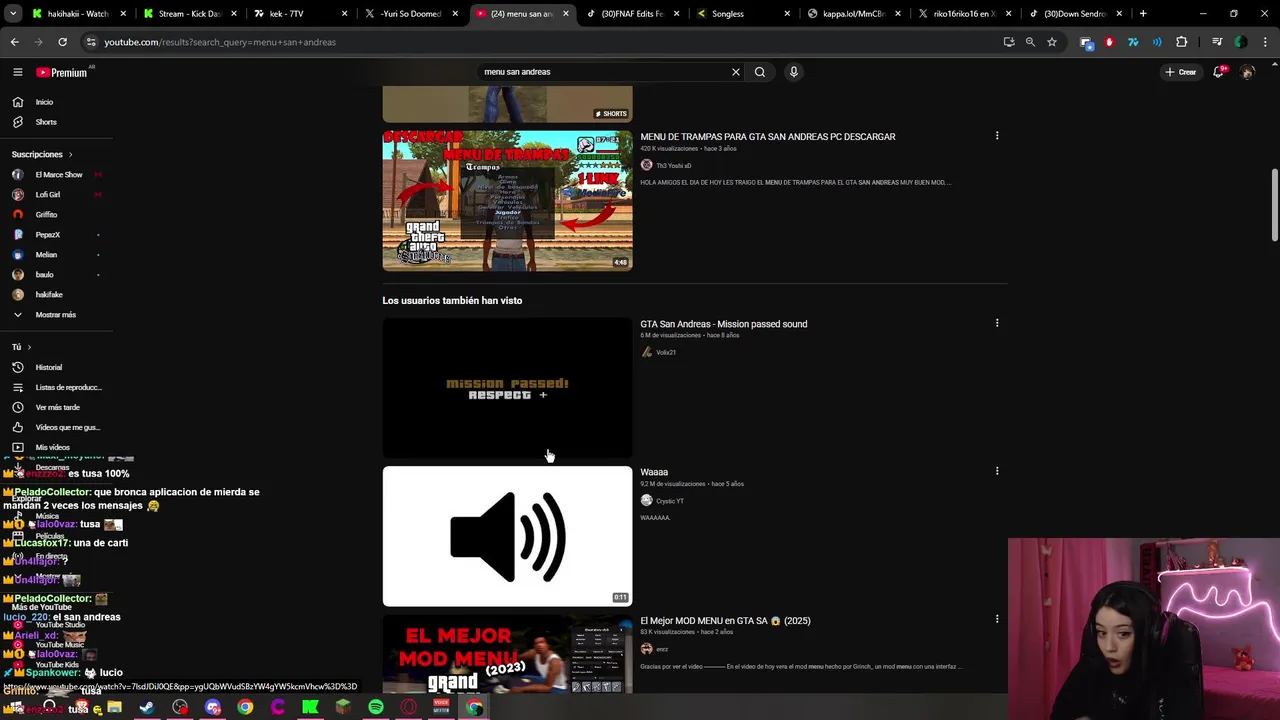The width and height of the screenshot is (1280, 720).
Task: Switch to the Songless tab
Action: coord(741,14)
